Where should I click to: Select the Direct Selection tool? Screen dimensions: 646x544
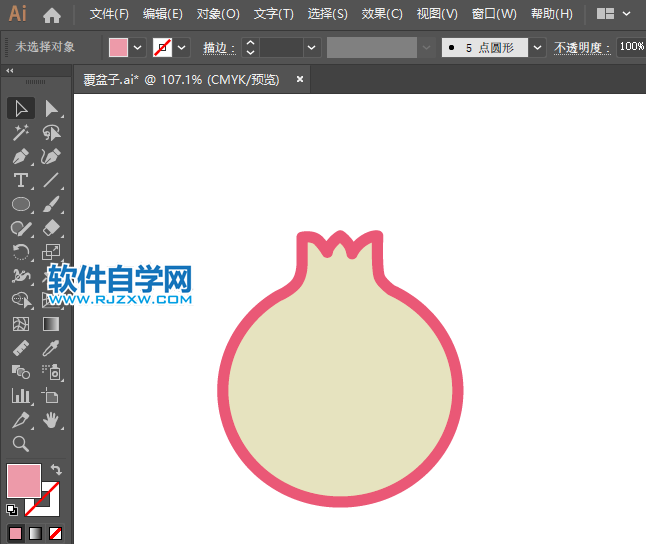pos(51,109)
